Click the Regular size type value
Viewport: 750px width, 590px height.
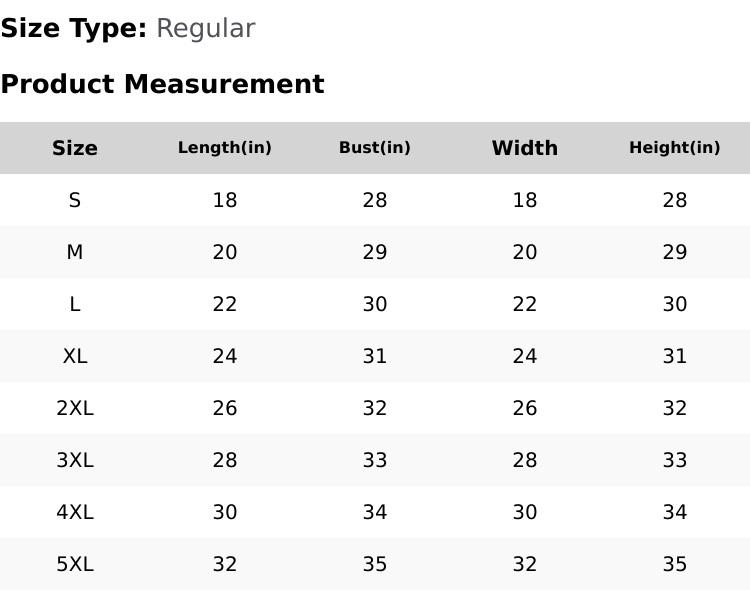pos(205,28)
